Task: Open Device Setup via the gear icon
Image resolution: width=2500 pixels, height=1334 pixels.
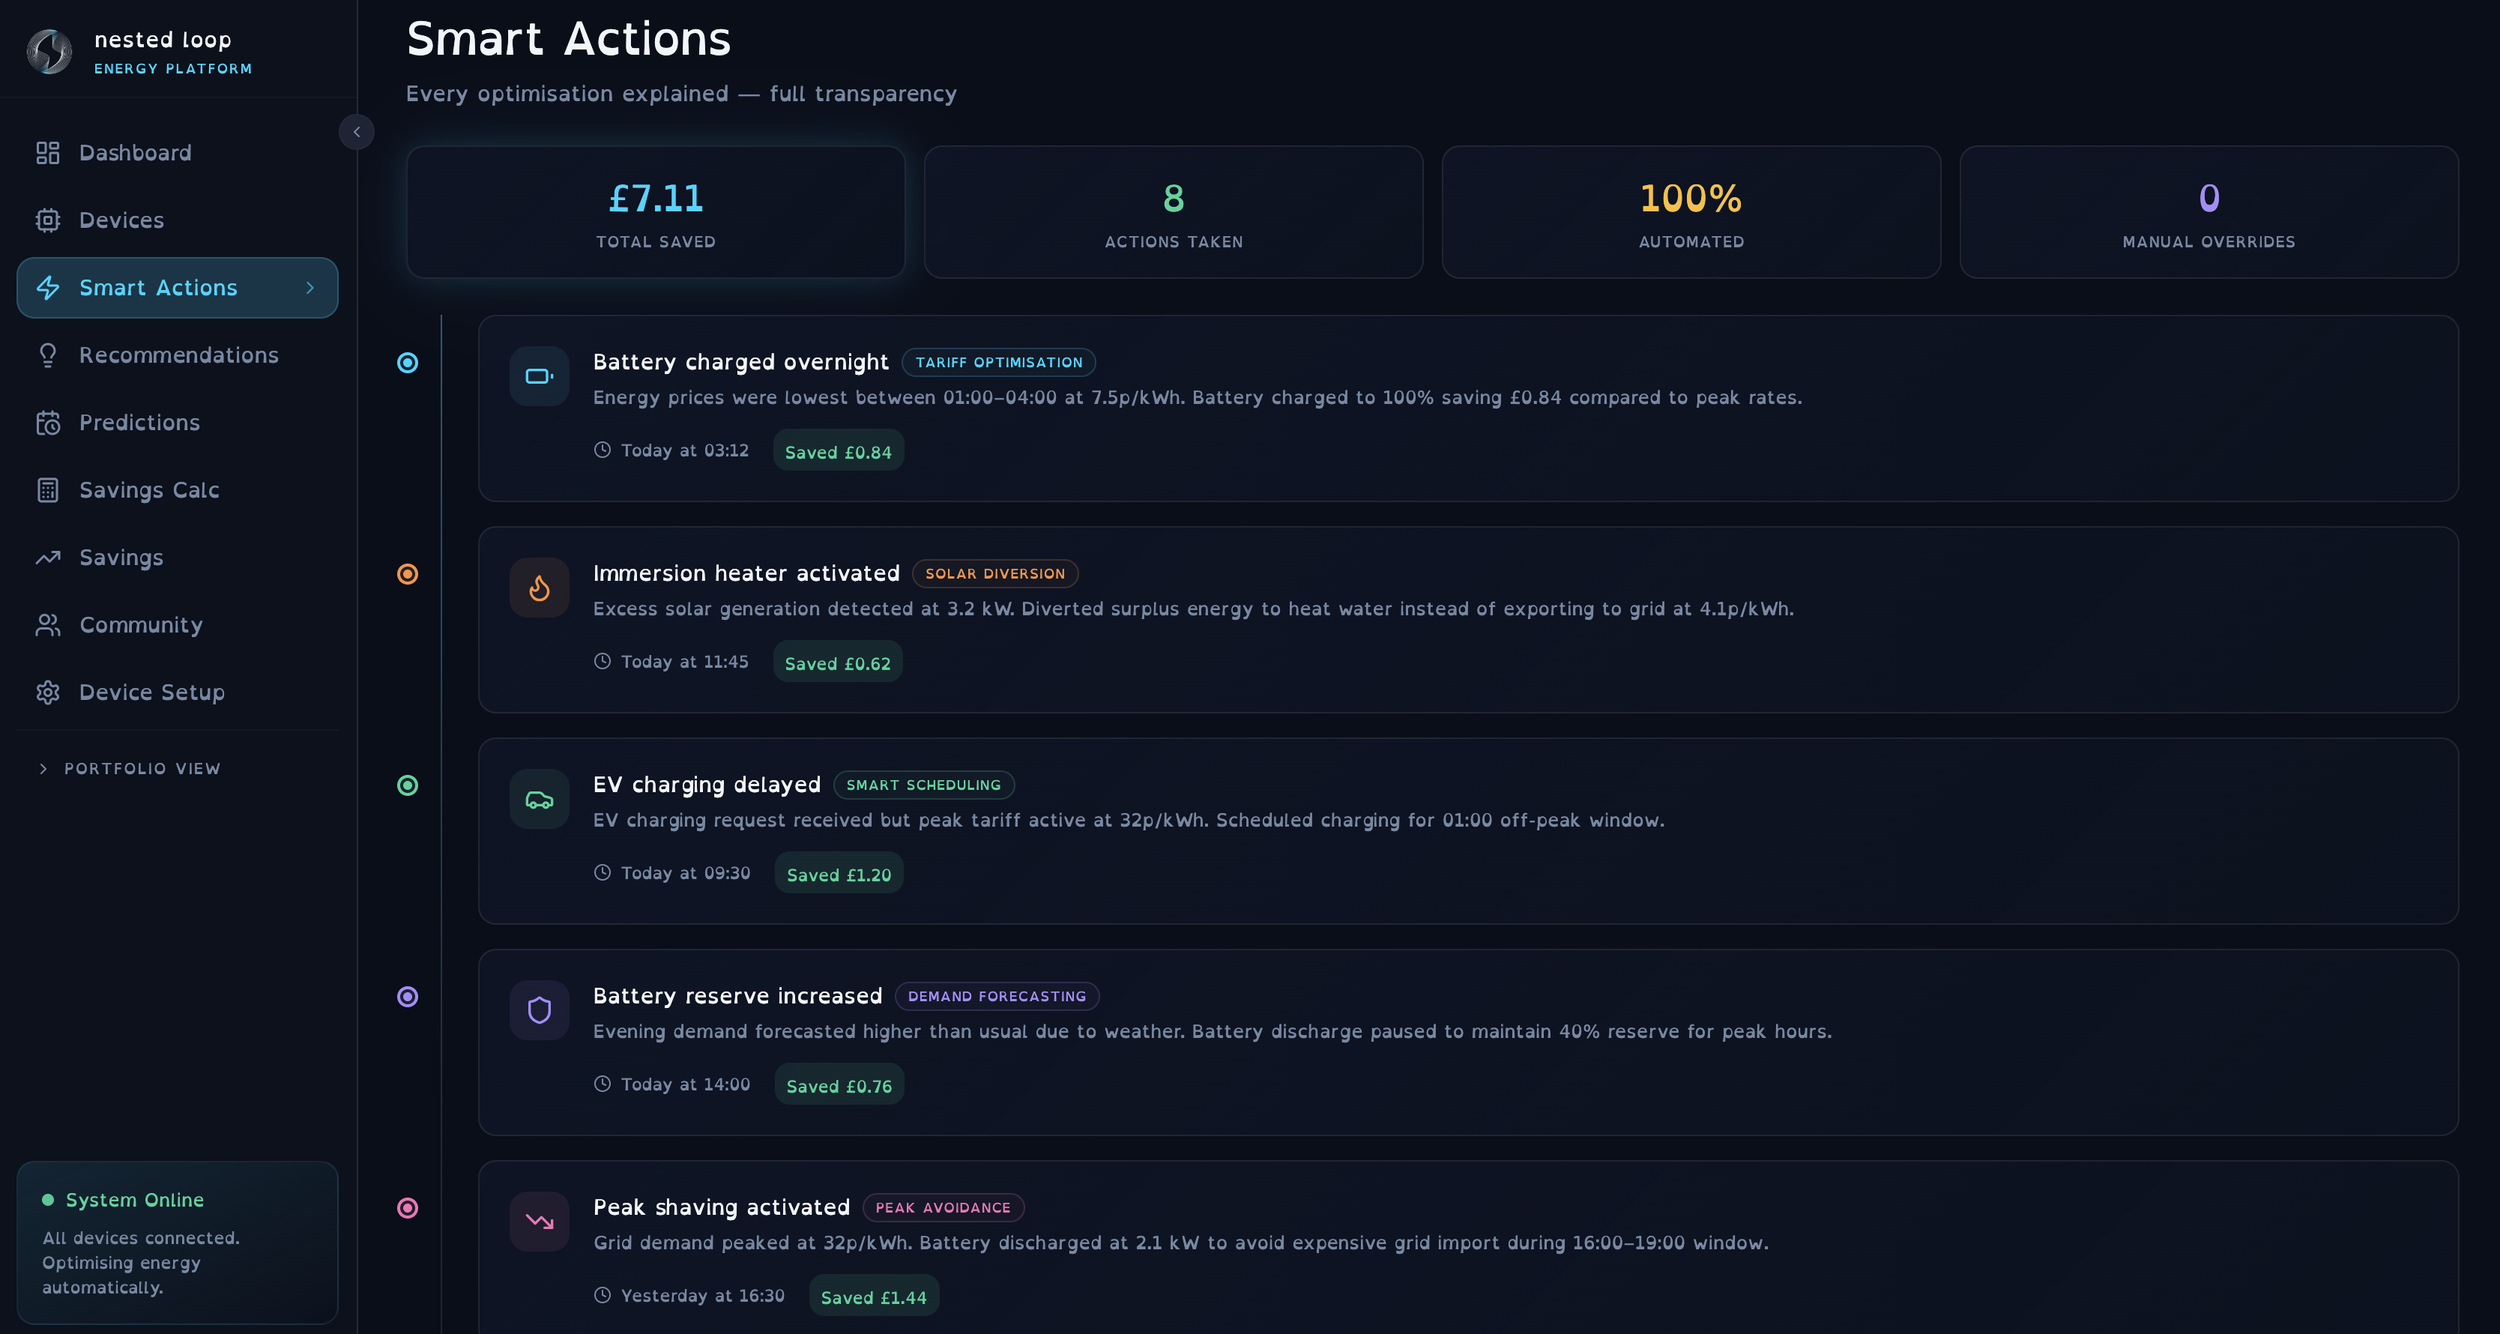Action: click(48, 692)
